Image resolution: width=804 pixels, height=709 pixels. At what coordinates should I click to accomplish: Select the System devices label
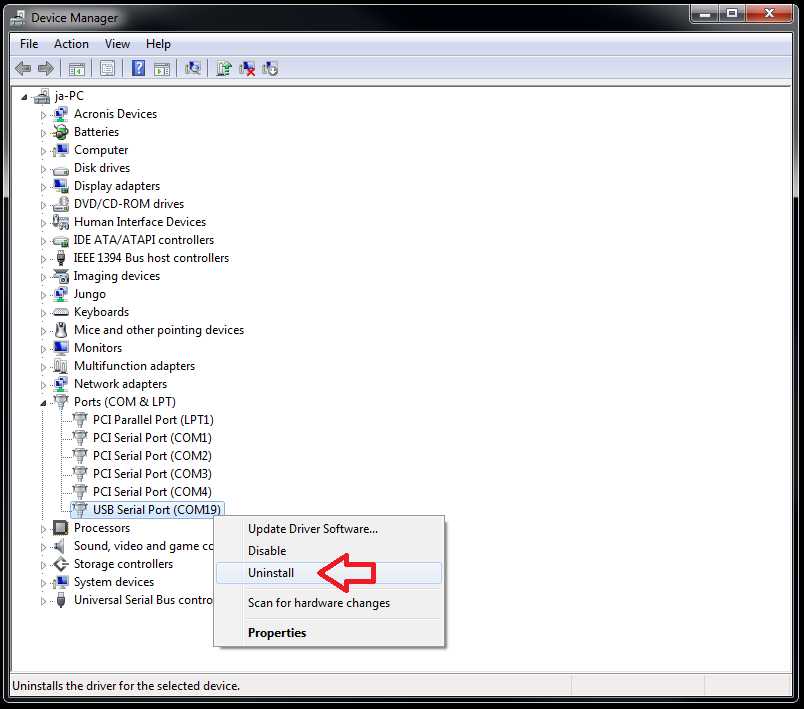click(x=114, y=582)
